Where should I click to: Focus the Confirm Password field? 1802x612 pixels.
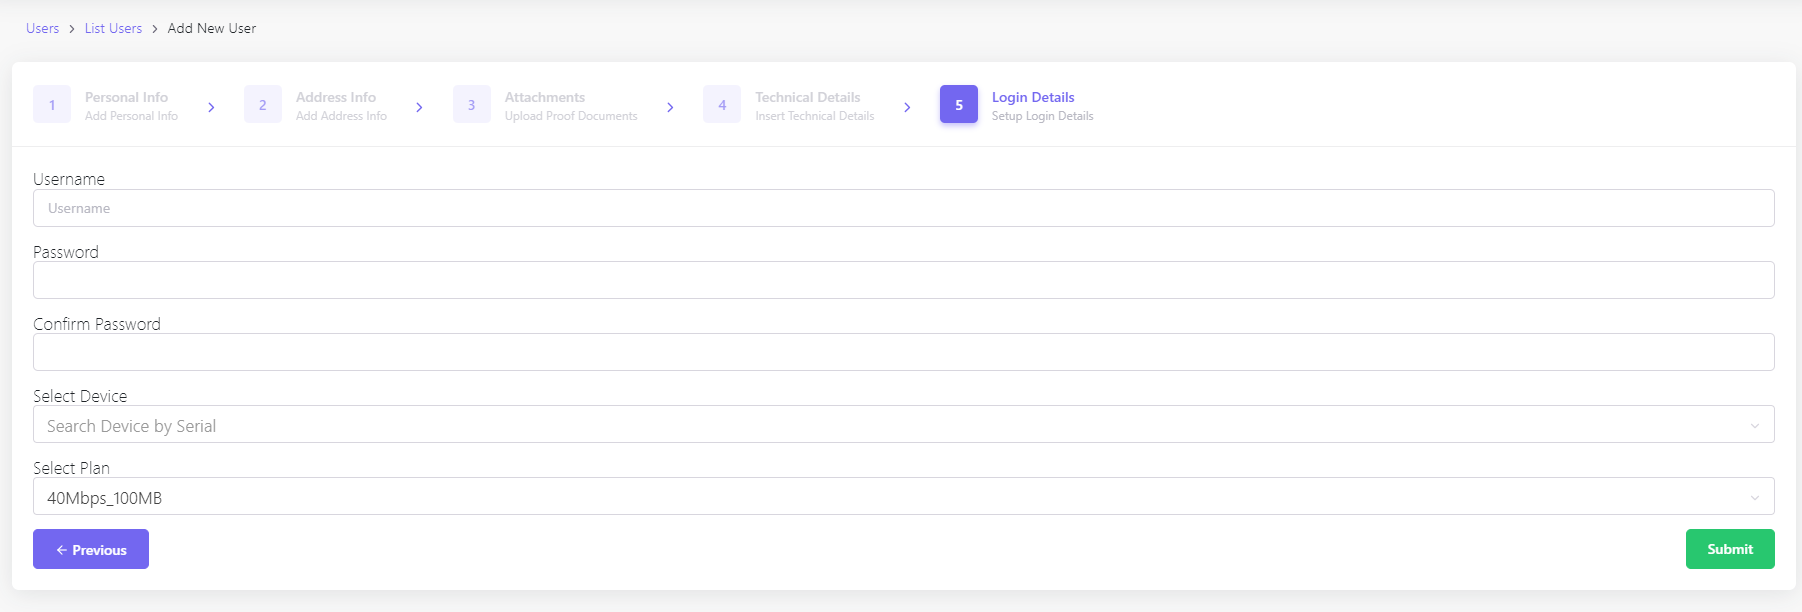coord(904,352)
